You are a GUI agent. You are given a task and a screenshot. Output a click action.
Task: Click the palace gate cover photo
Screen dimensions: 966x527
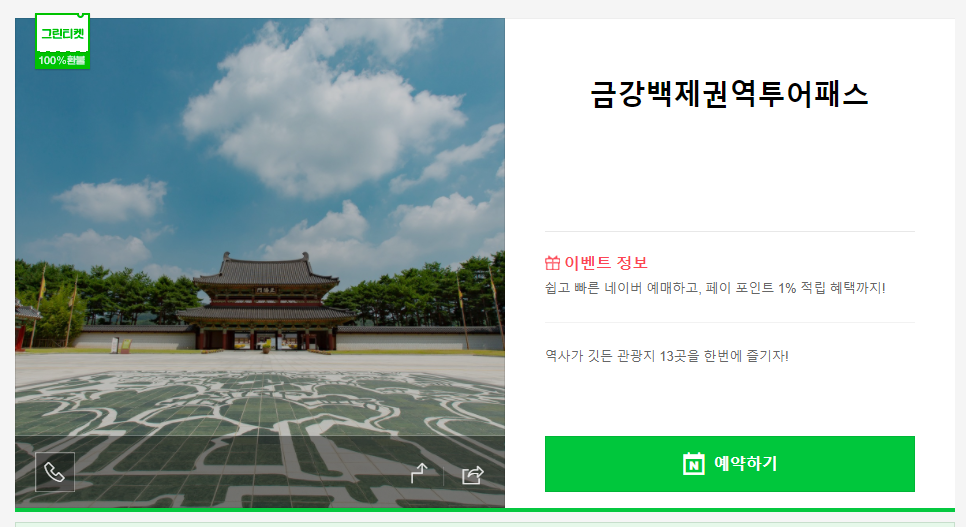260,263
